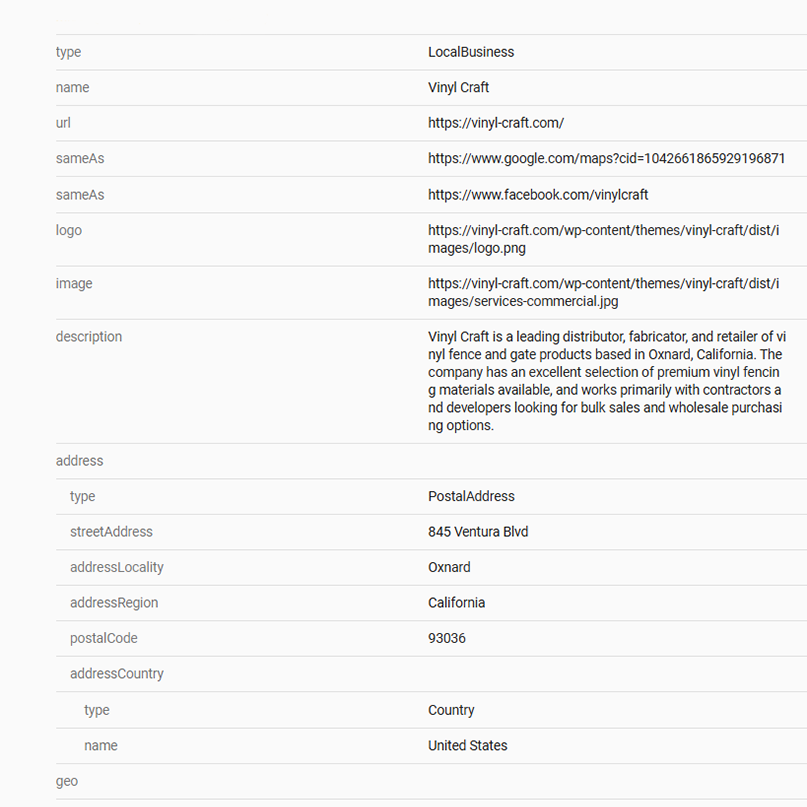Select the LocalBusiness type value

tap(471, 52)
